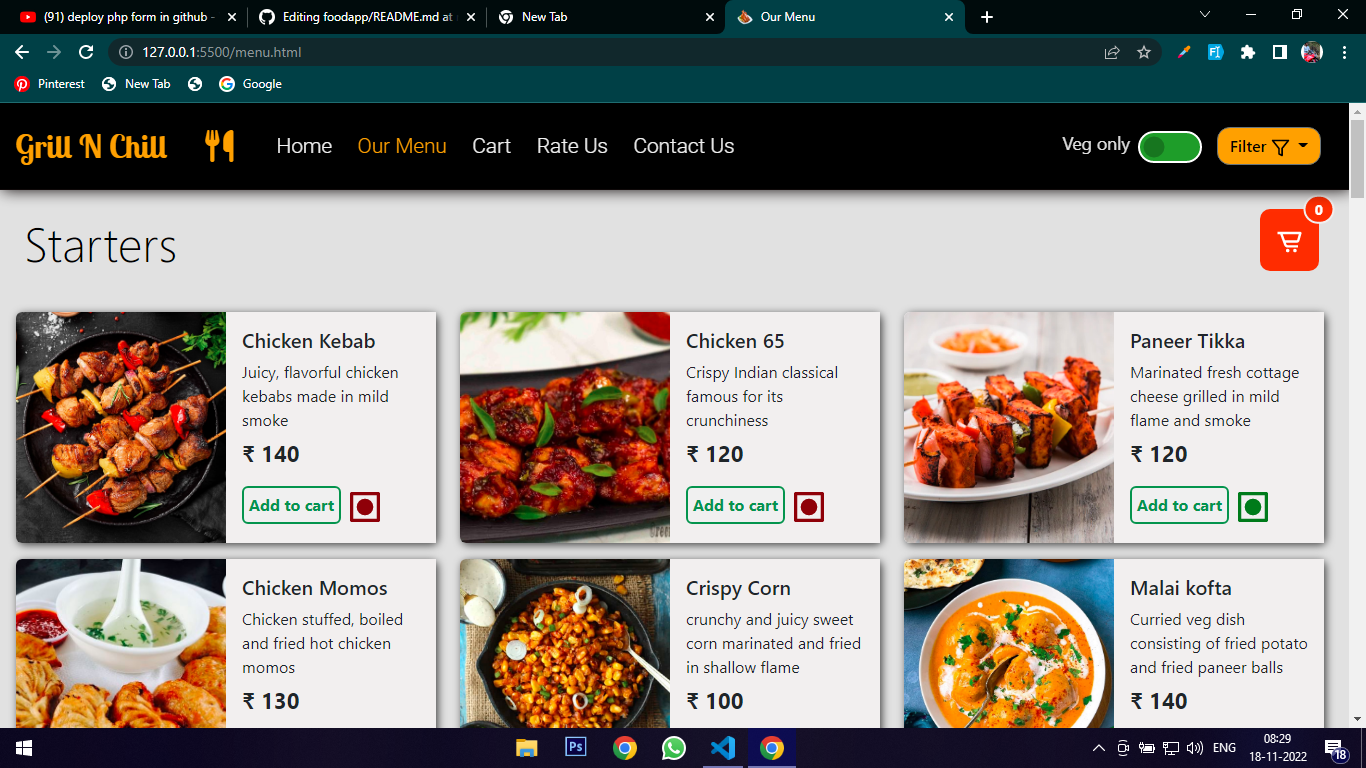Open the browser Extensions puzzle icon
Image resolution: width=1366 pixels, height=768 pixels.
(x=1247, y=52)
